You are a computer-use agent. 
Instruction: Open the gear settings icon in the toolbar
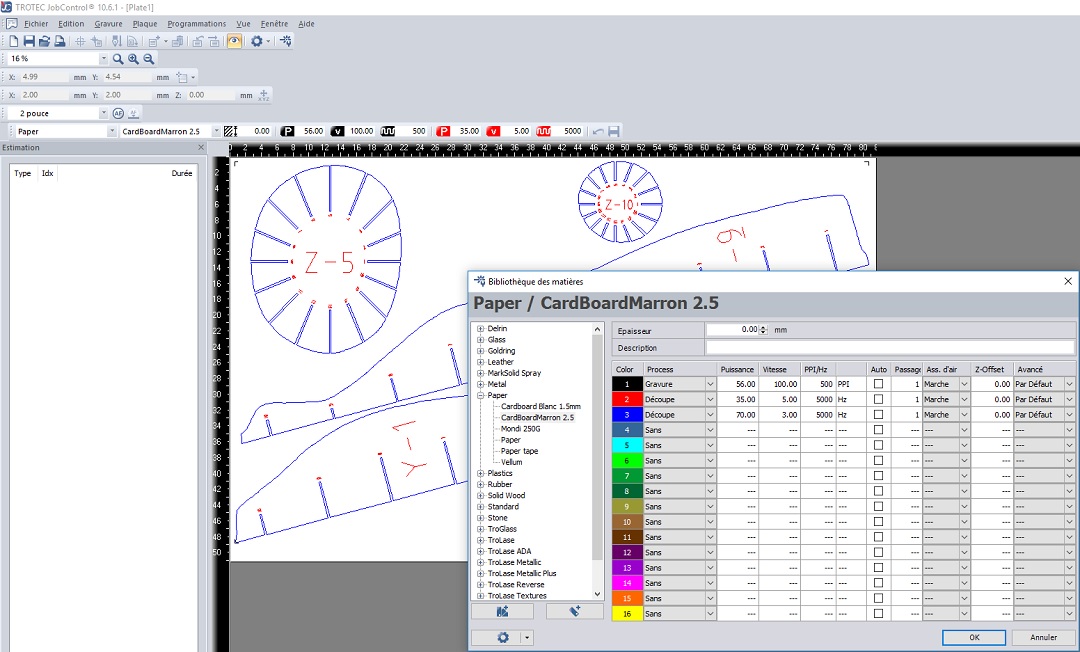[x=256, y=41]
